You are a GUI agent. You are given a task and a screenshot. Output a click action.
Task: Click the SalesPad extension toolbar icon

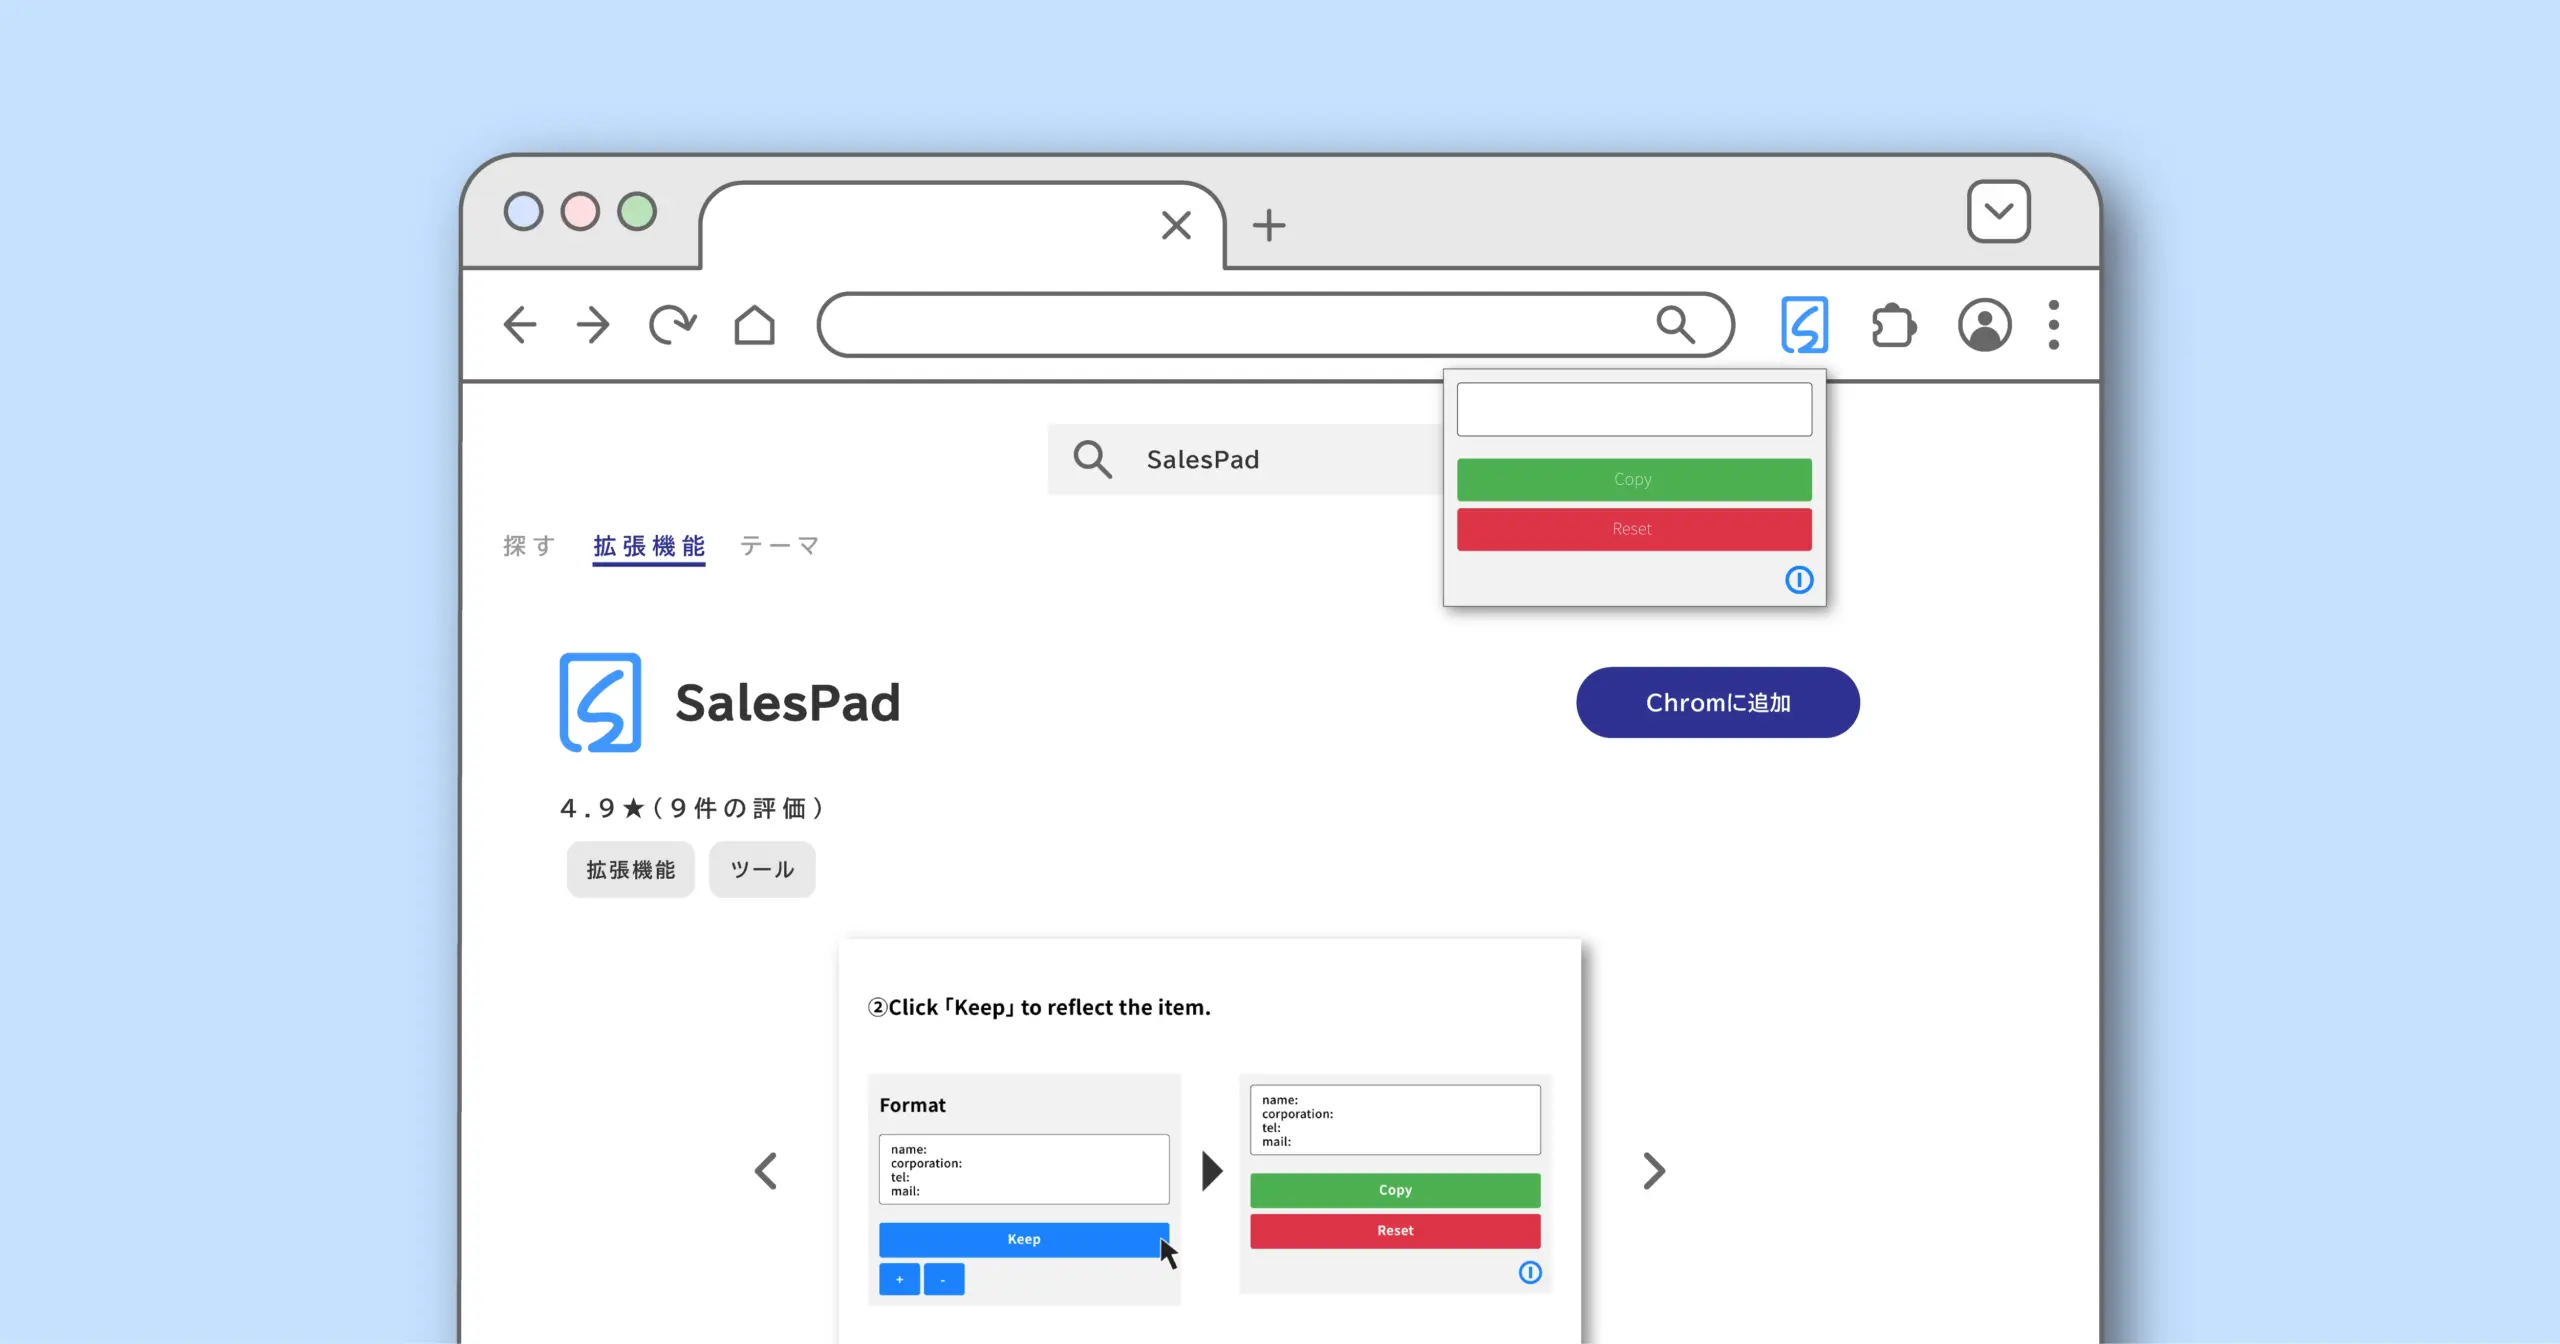pos(1804,325)
